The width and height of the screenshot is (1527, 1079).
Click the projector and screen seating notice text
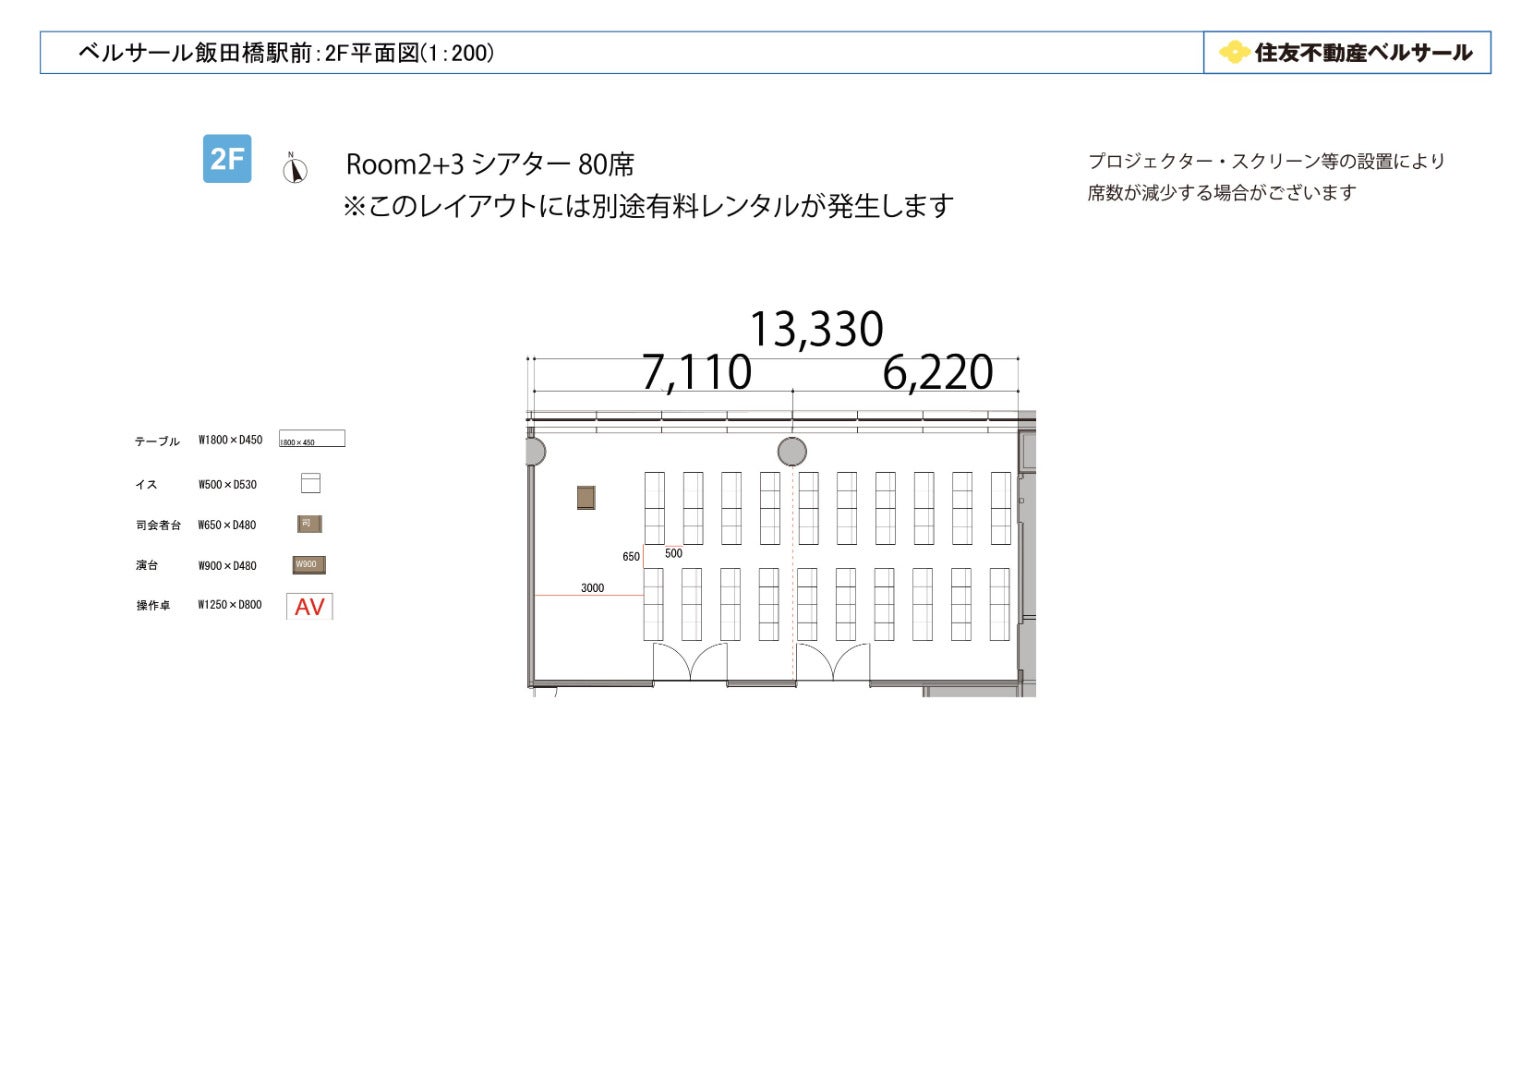[x=1265, y=176]
